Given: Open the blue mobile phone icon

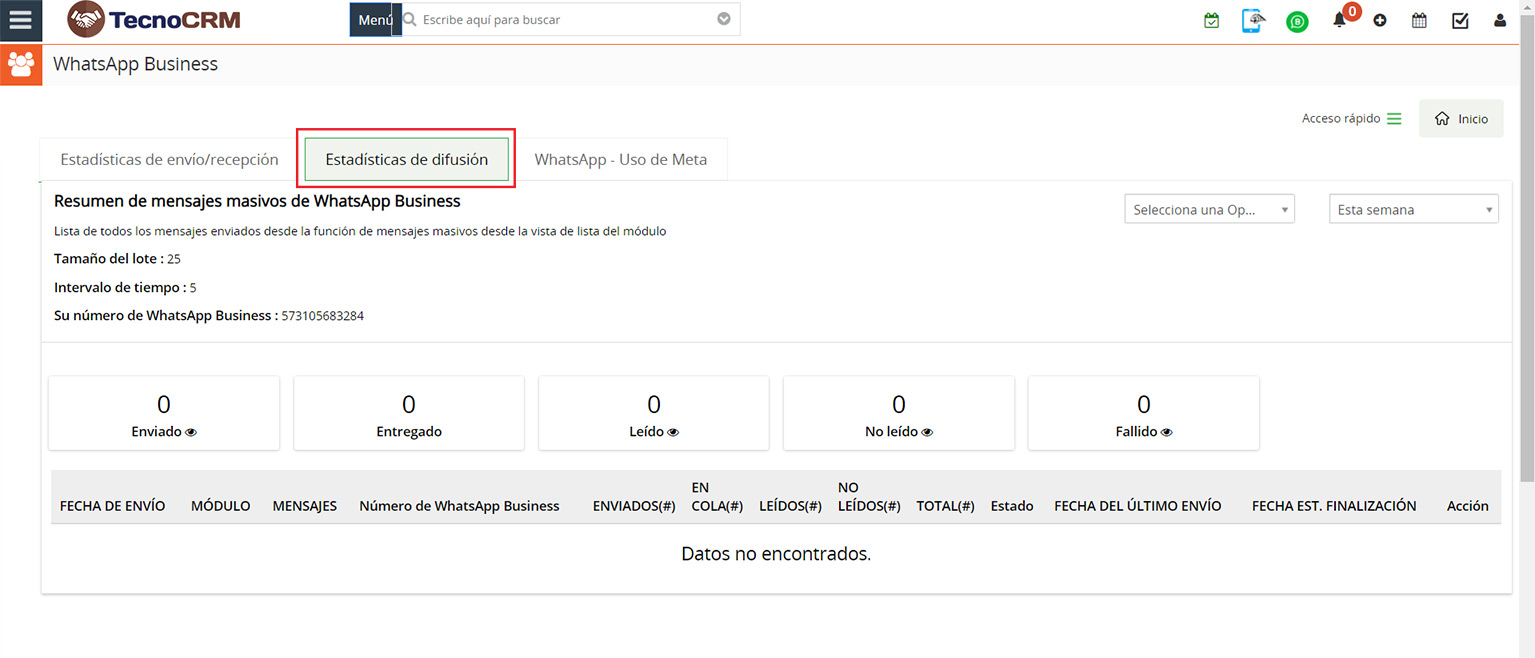Looking at the screenshot, I should [1253, 20].
